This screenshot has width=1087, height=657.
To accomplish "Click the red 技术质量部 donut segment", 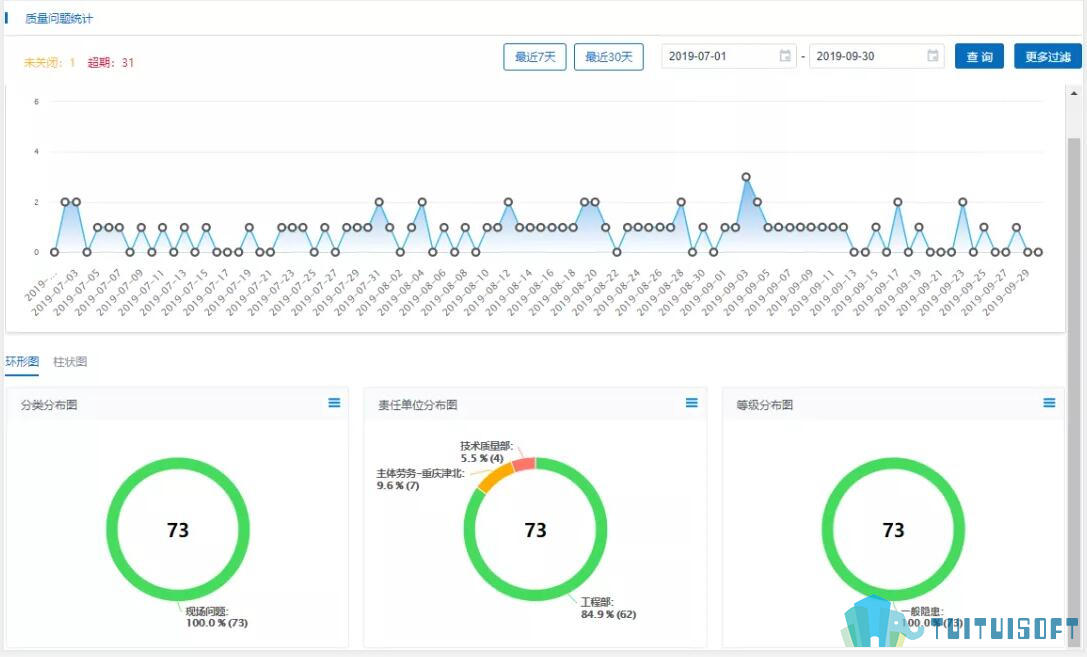I will 524,464.
